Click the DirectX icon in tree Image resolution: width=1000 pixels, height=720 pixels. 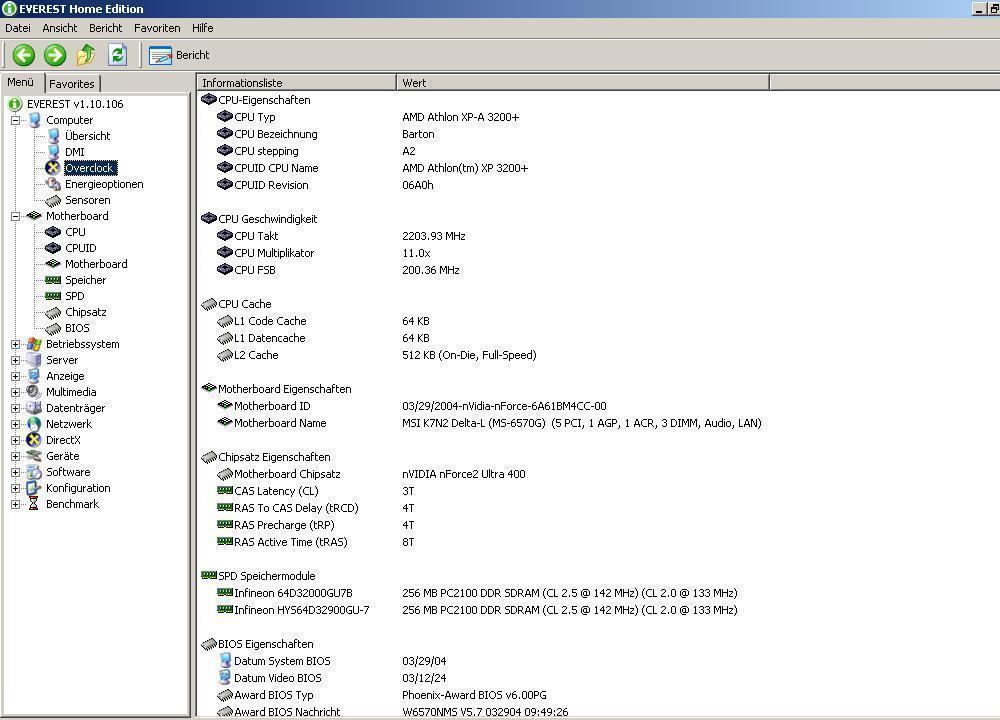[34, 440]
